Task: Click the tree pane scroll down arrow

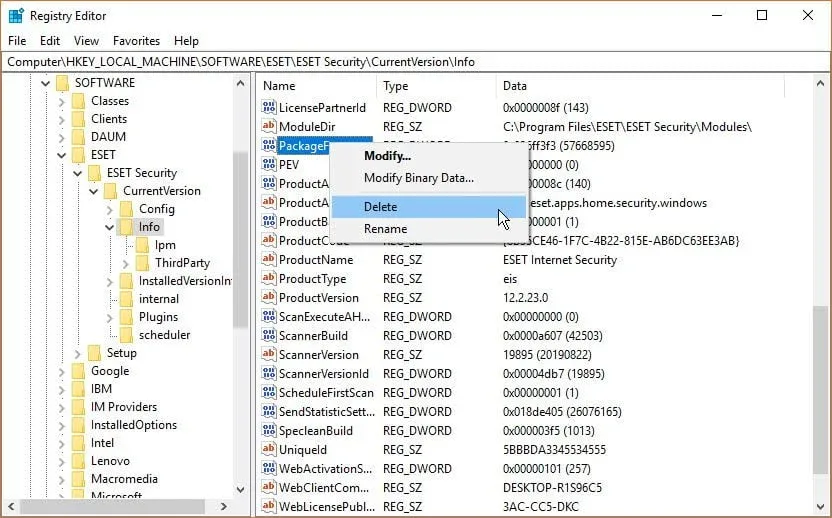Action: pos(240,489)
